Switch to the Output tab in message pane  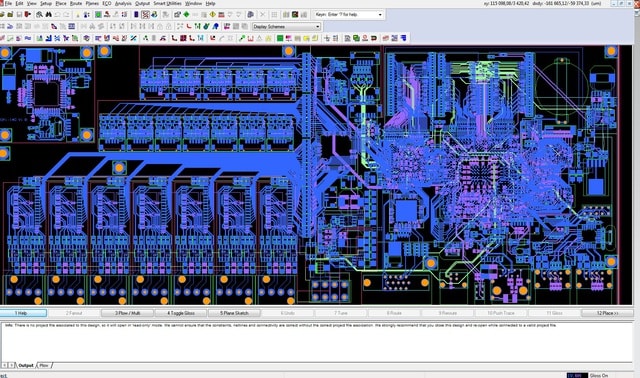[26, 365]
